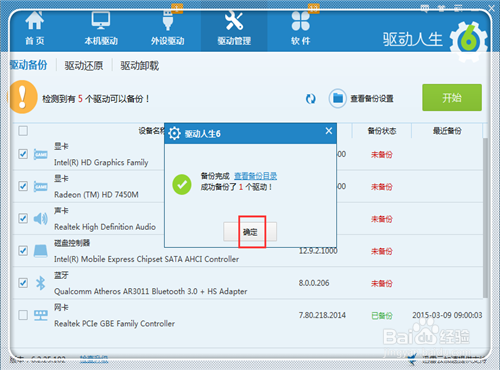Select the Intel Mobile Express Chipset SATA AHCI name
This screenshot has width=500, height=370.
point(146,259)
